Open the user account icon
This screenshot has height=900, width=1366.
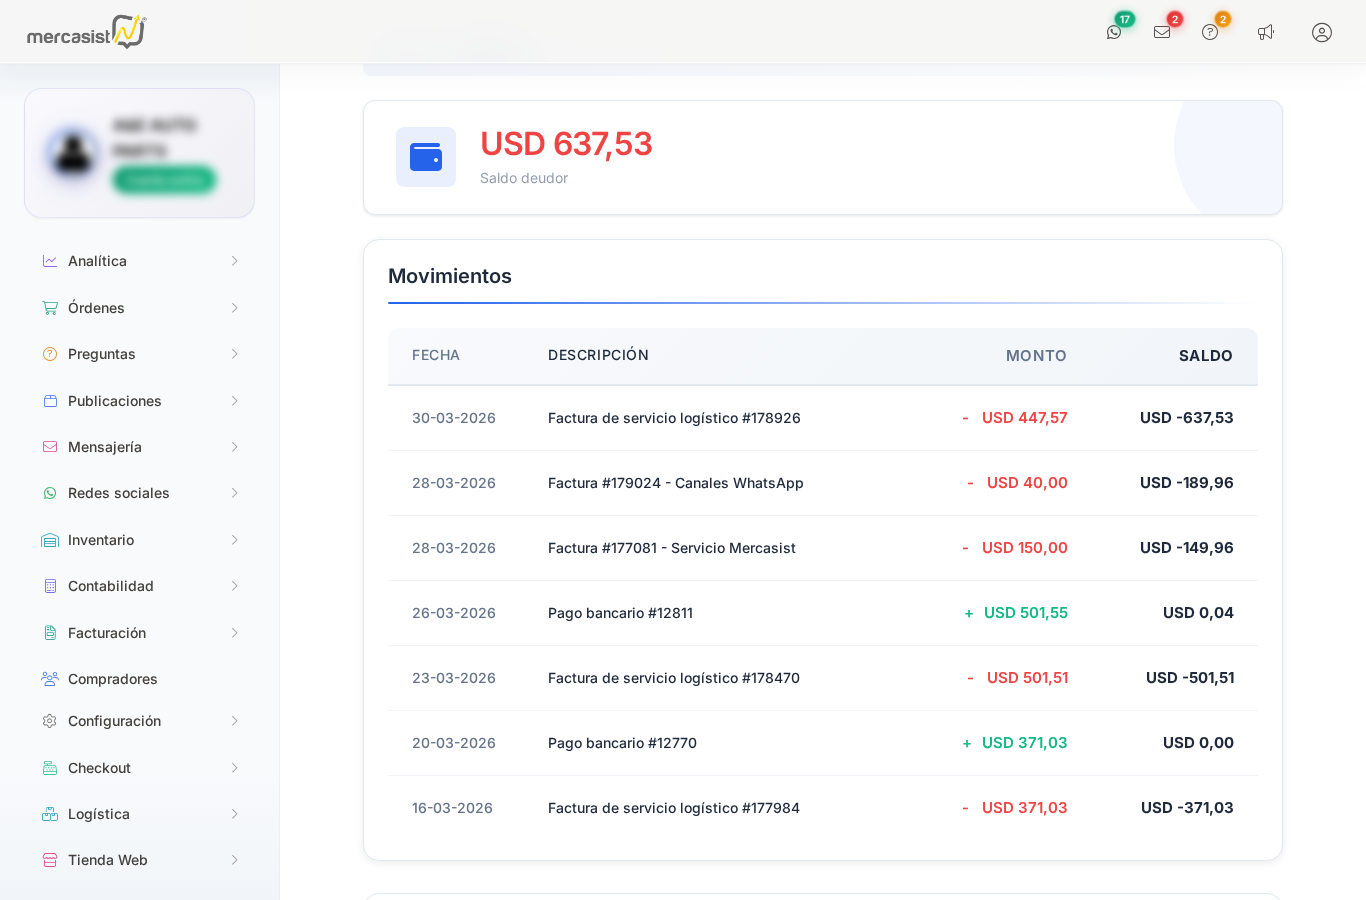coord(1322,32)
